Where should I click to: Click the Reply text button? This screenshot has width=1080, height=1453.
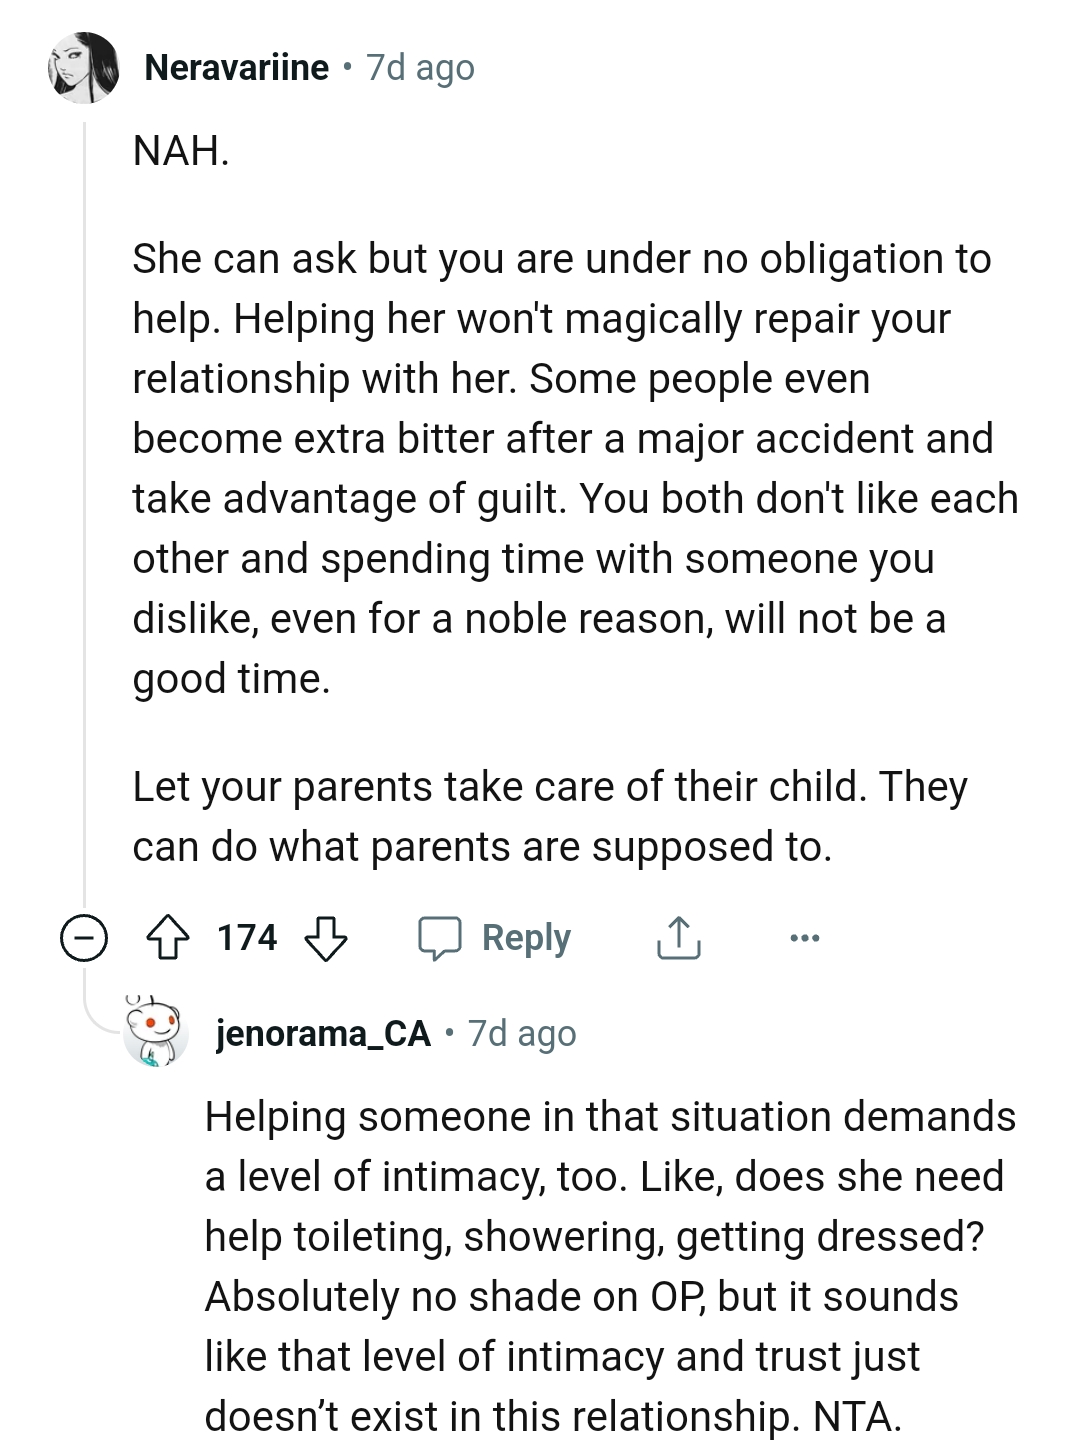click(x=526, y=938)
